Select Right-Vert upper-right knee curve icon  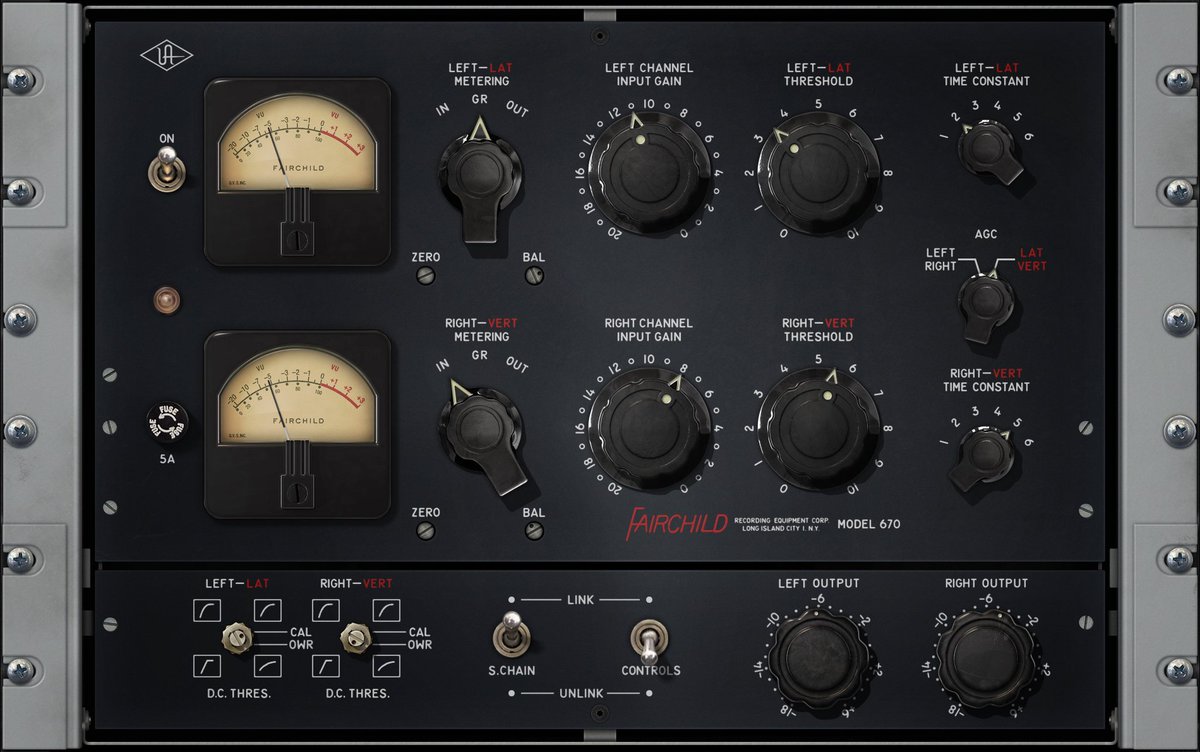pos(386,610)
